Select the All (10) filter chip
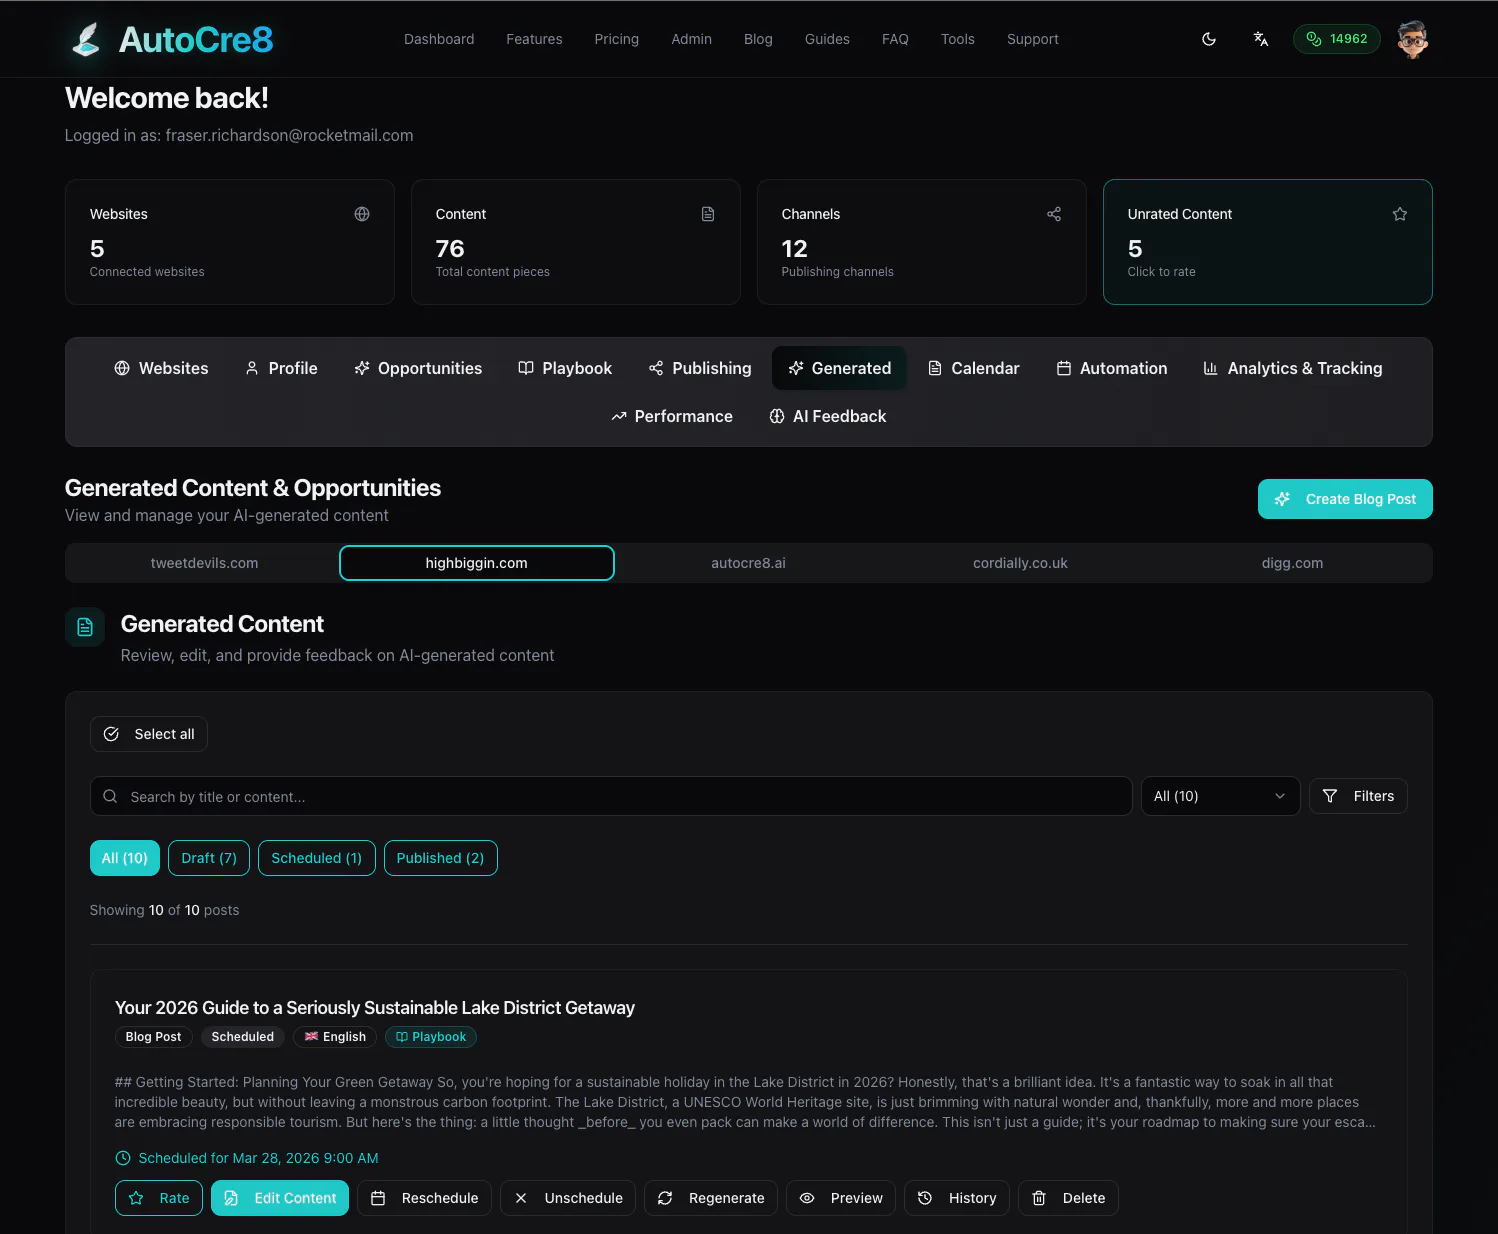This screenshot has width=1498, height=1234. 125,858
